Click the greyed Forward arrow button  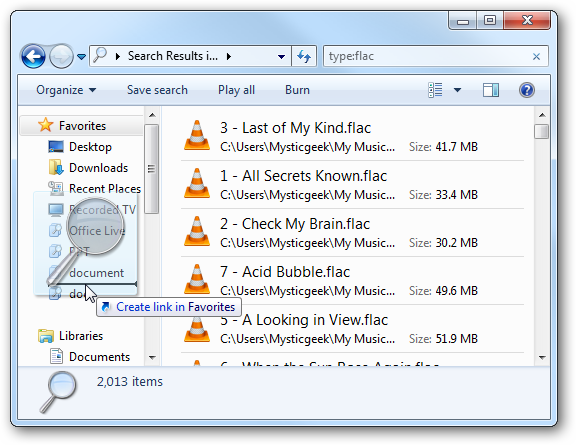point(61,56)
